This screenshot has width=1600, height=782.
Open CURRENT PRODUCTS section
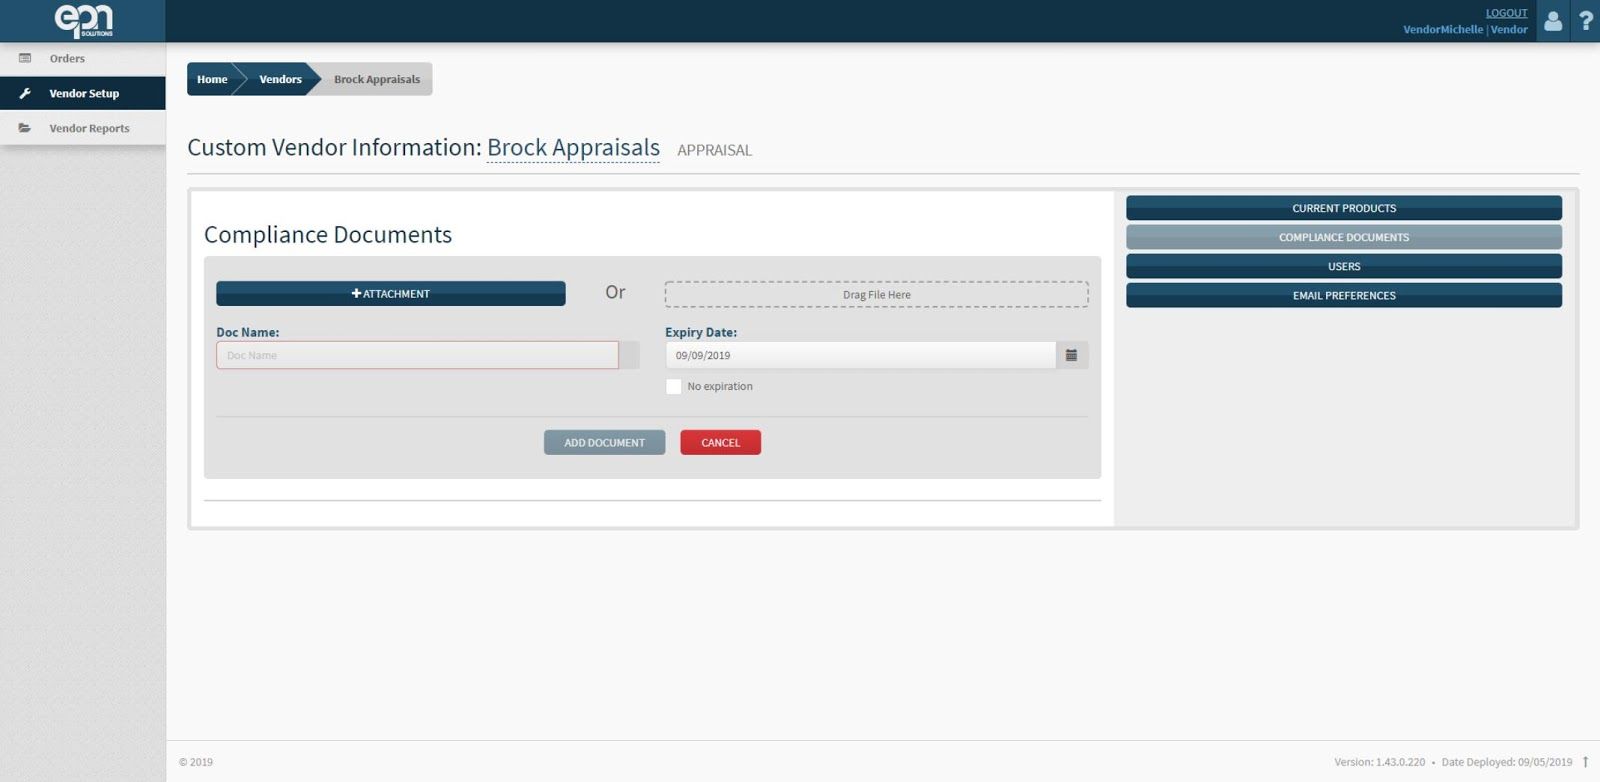(x=1344, y=208)
